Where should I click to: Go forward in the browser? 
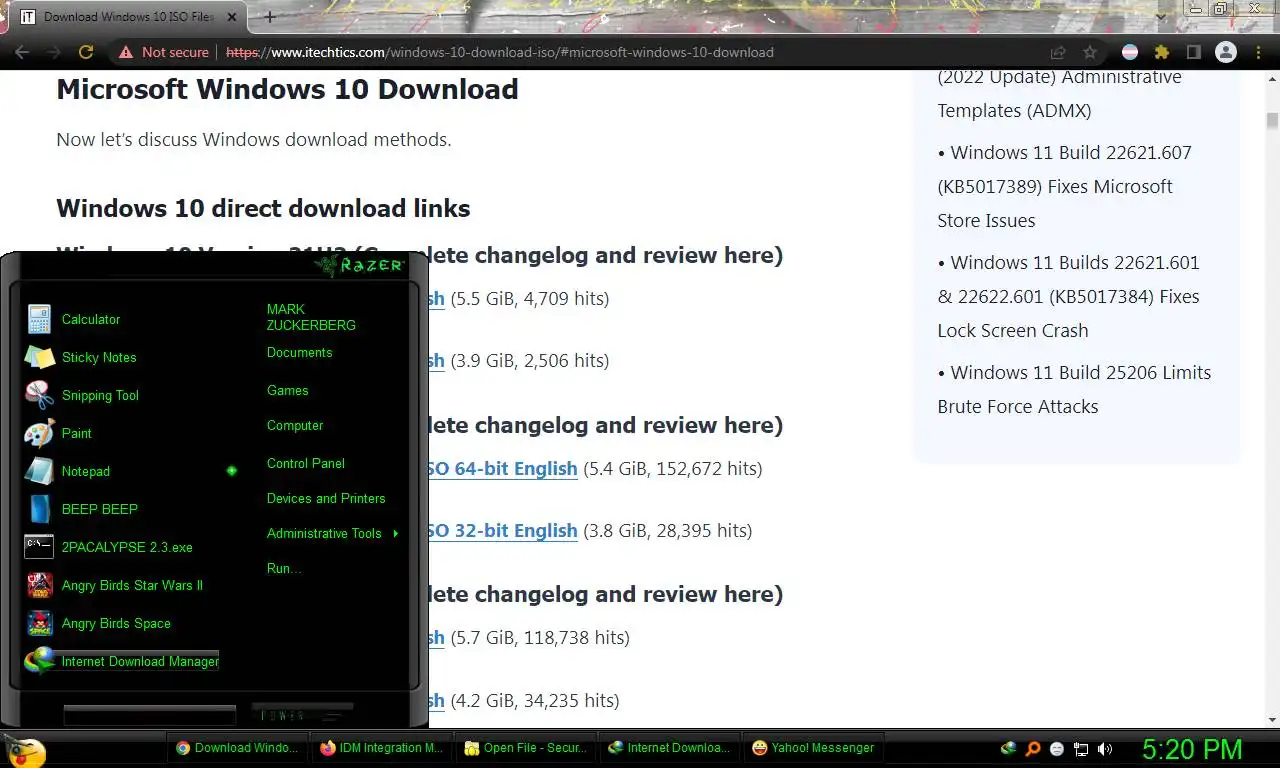point(54,52)
